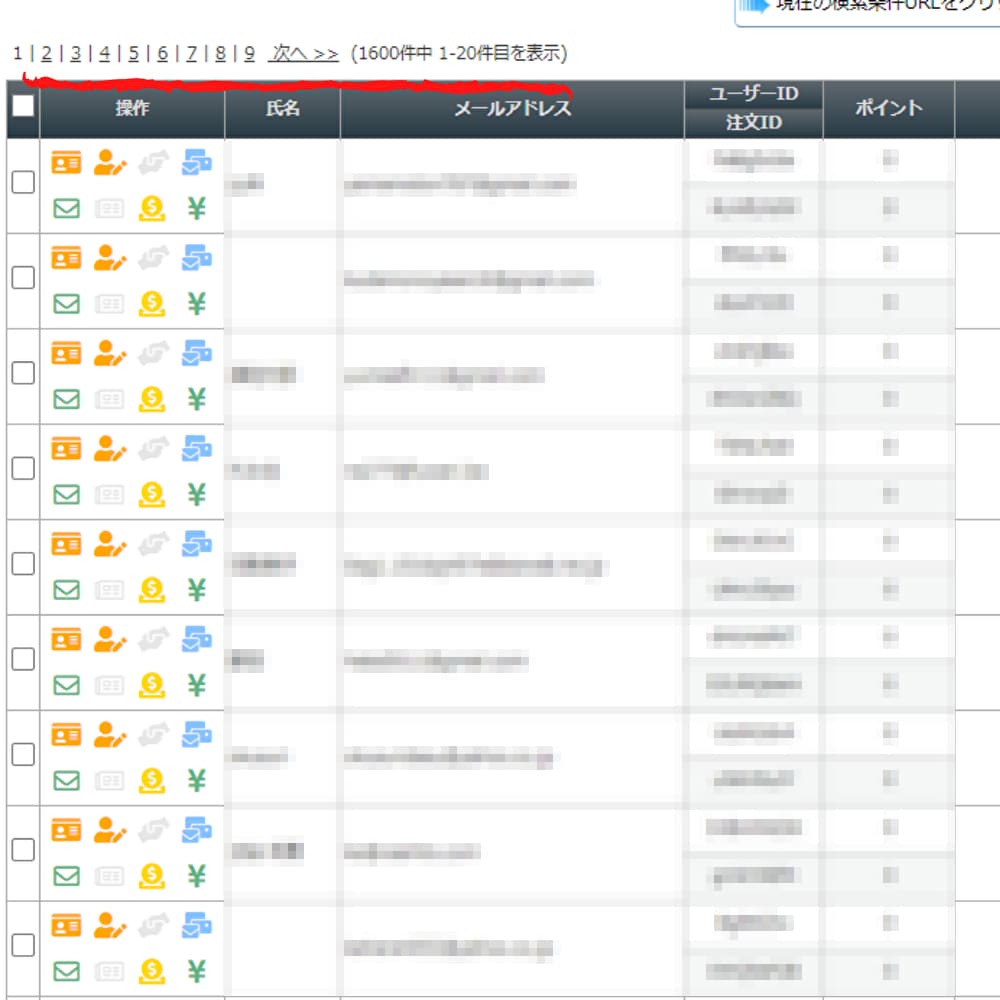Click the yellow coin icon in third row
This screenshot has height=1000, width=1000.
[x=152, y=399]
